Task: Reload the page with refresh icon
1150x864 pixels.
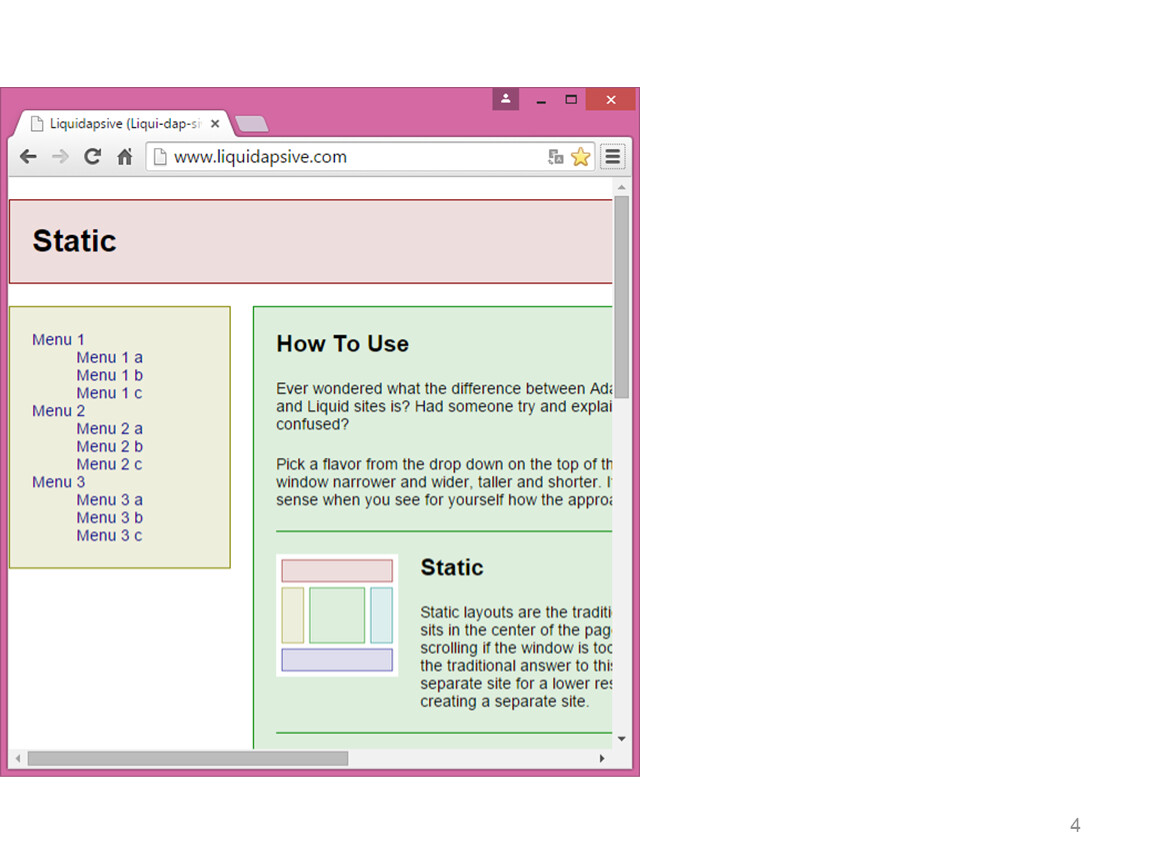Action: [92, 157]
